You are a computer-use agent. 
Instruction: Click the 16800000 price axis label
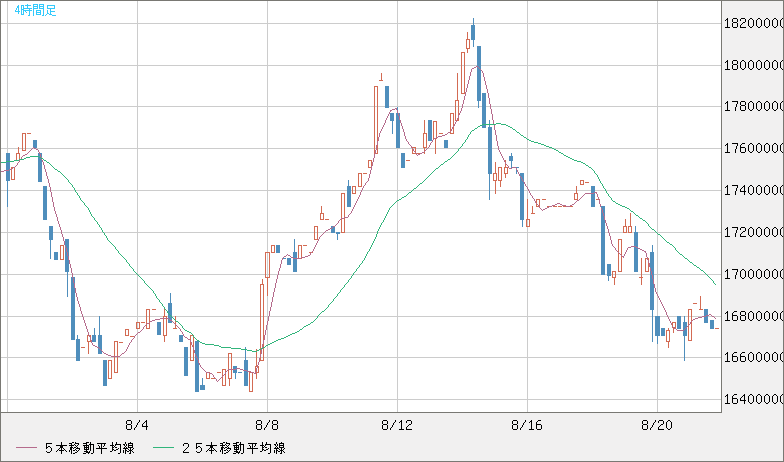pyautogui.click(x=754, y=316)
